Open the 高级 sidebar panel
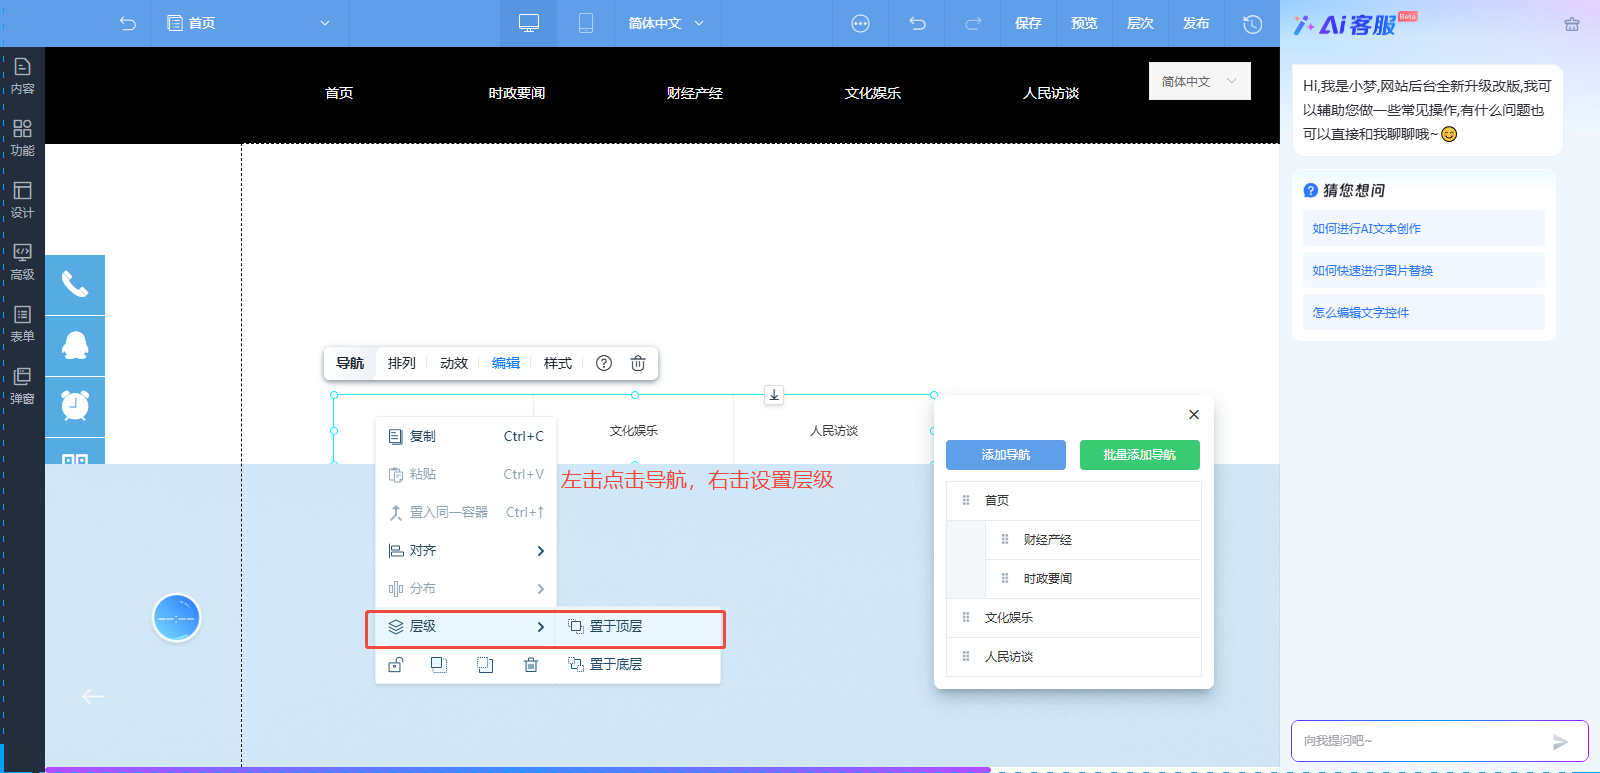The height and width of the screenshot is (773, 1600). (22, 263)
